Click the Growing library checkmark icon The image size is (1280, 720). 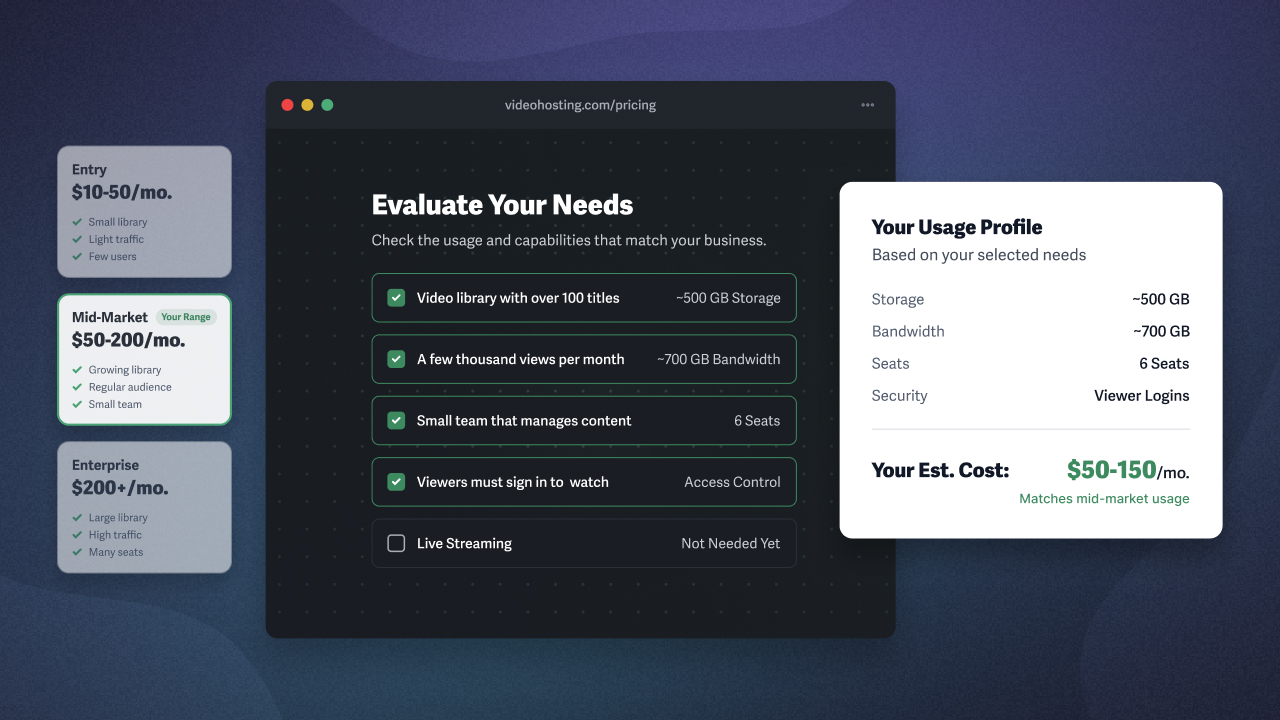click(77, 370)
